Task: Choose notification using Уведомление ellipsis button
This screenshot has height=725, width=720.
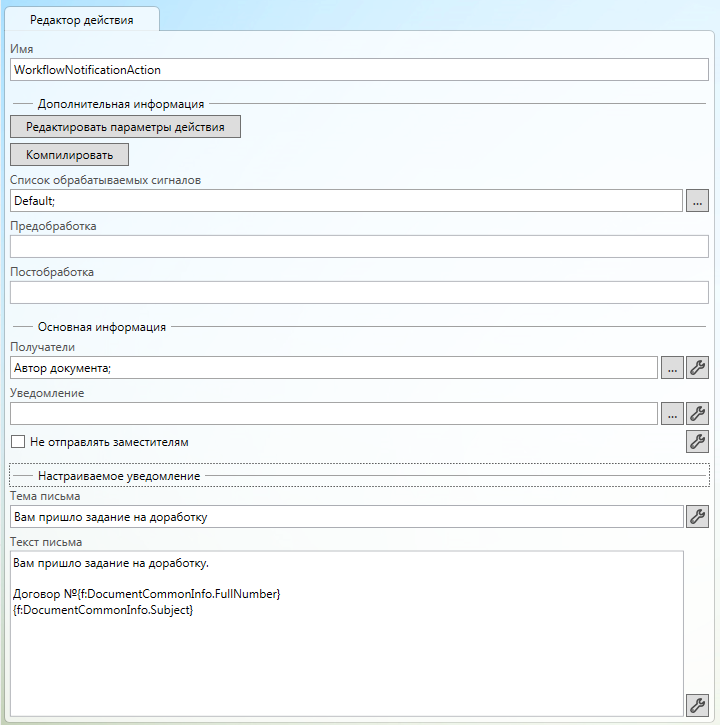Action: coord(672,413)
